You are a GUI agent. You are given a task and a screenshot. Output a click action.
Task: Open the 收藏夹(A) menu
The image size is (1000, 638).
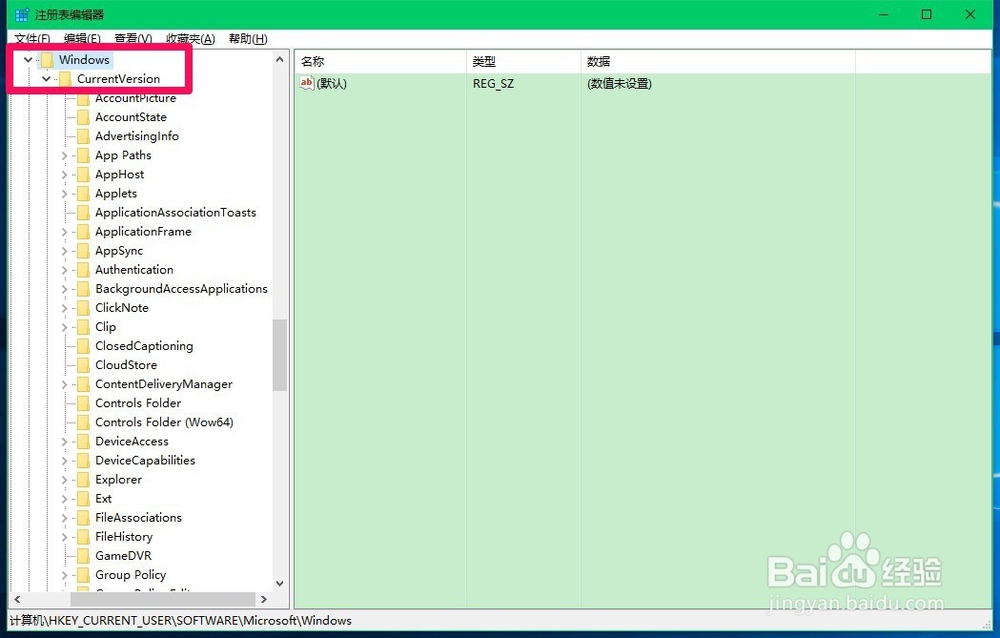pyautogui.click(x=191, y=39)
